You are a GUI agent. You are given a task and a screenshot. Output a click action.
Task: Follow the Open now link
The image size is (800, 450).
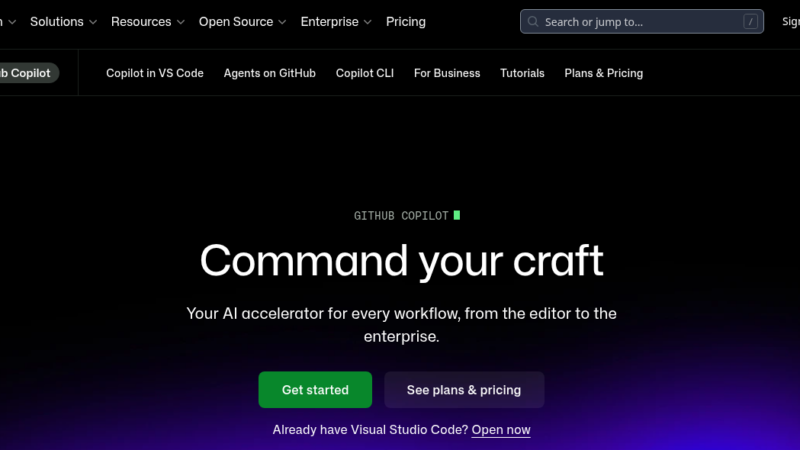[501, 430]
